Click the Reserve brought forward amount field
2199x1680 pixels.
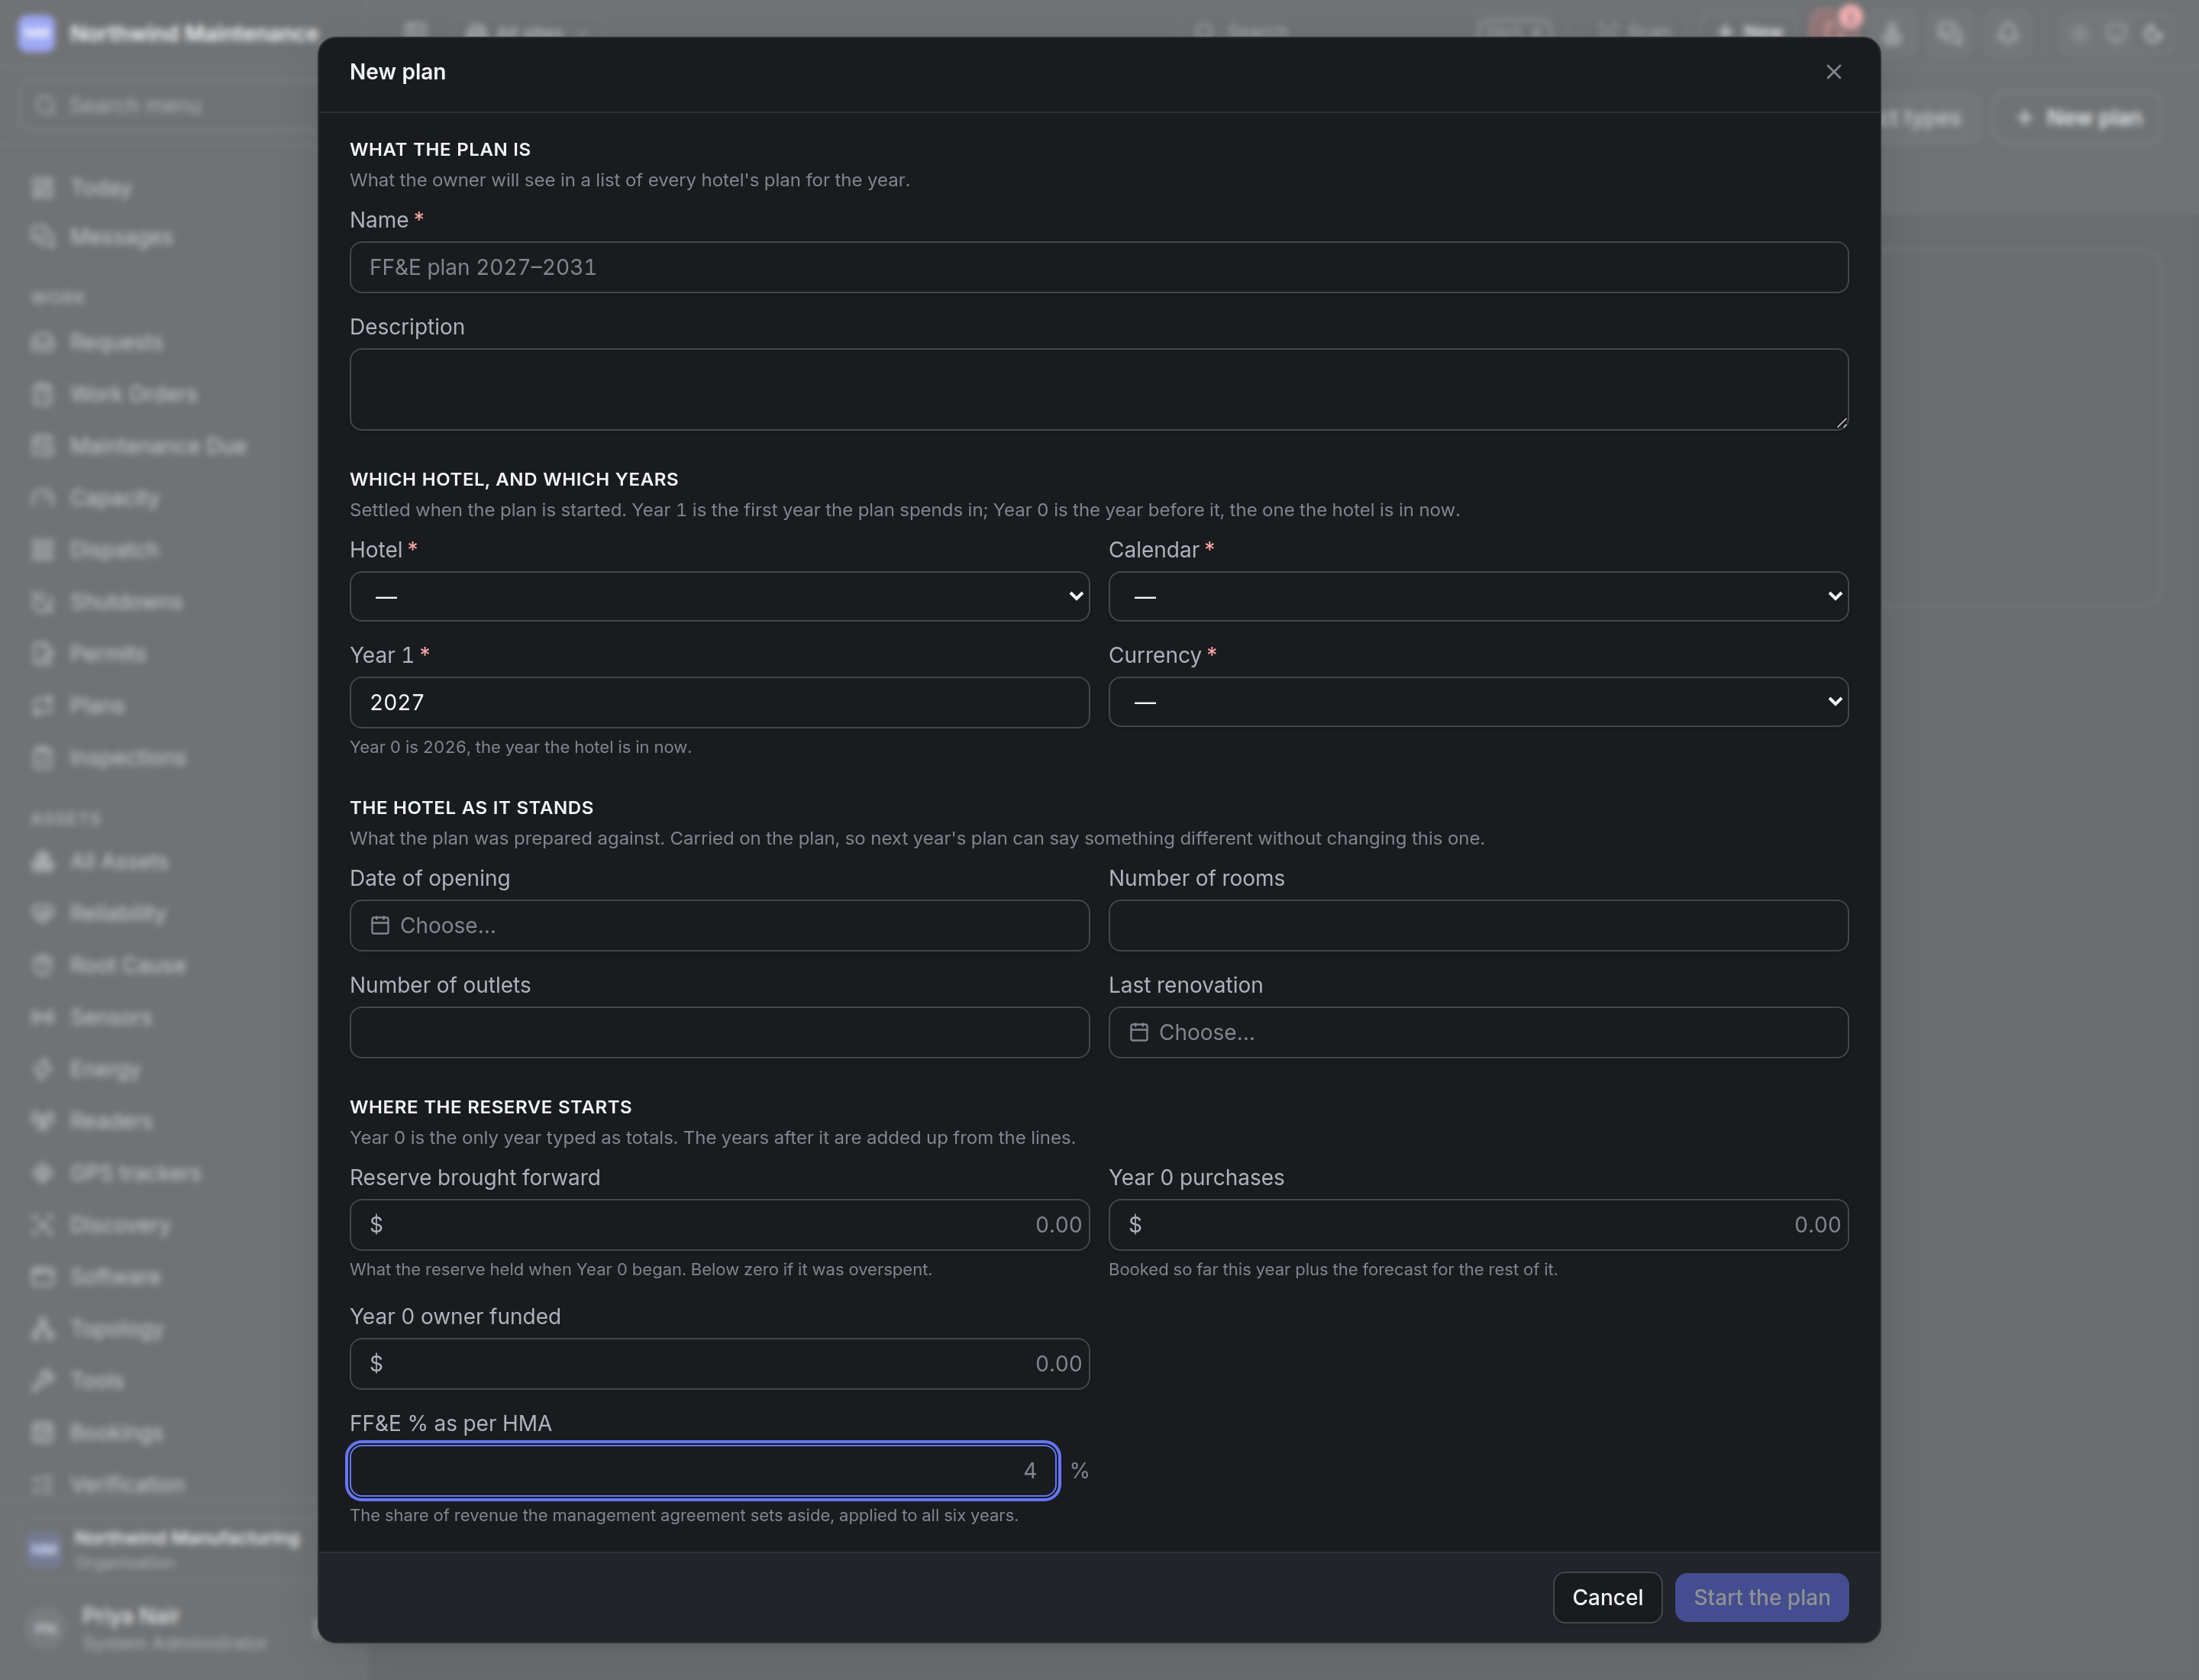(x=719, y=1224)
